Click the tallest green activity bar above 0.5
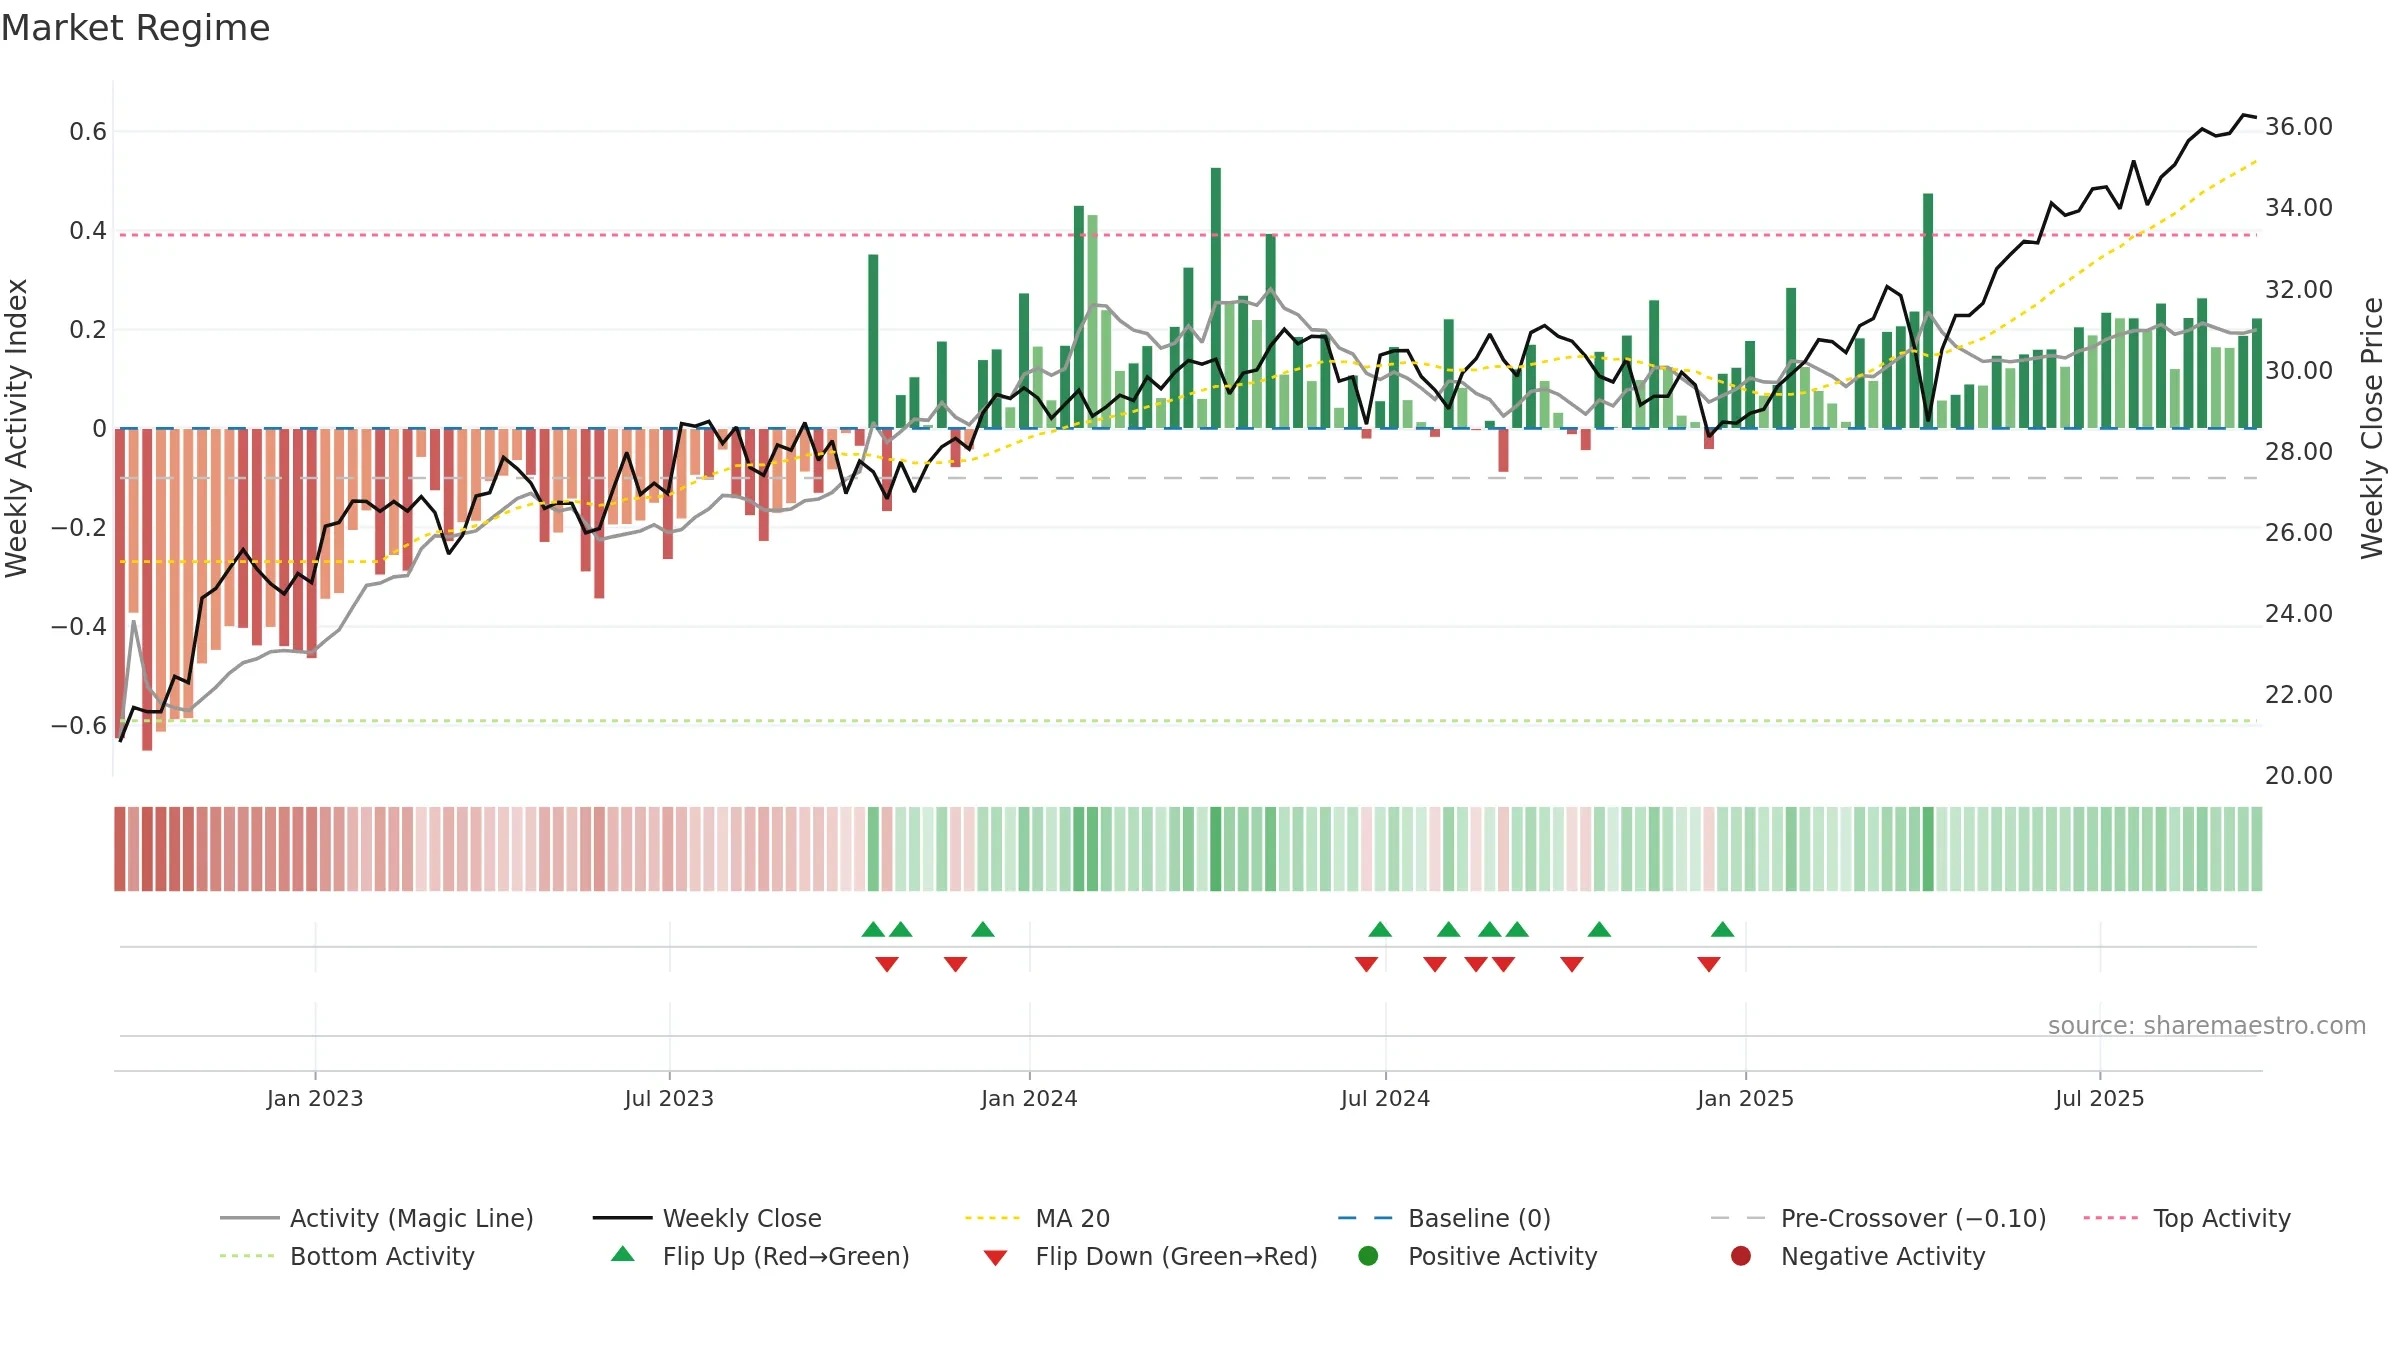 pos(1216,298)
